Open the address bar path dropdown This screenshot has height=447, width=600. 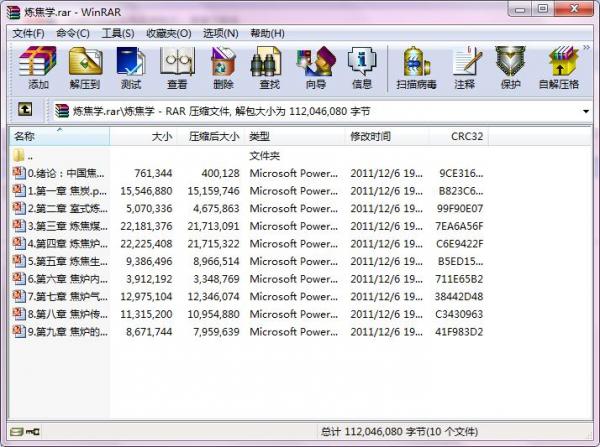[x=586, y=111]
